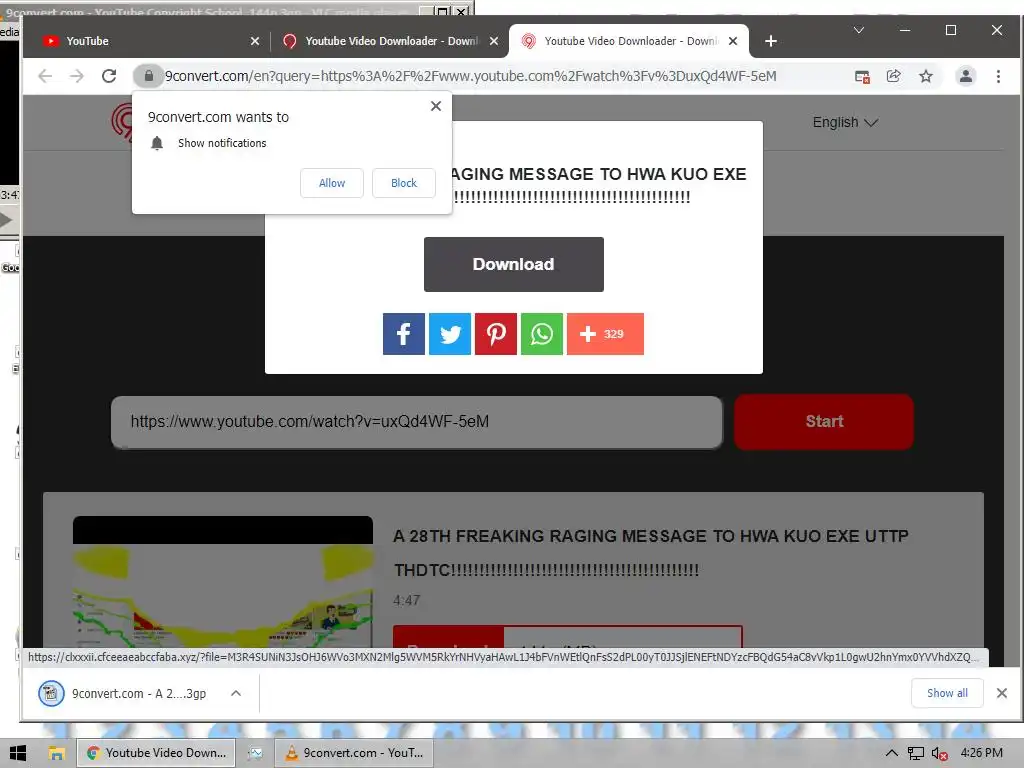1024x768 pixels.
Task: Click the video title A 28TH FREAKING RAGING MESSAGE
Action: tap(650, 552)
